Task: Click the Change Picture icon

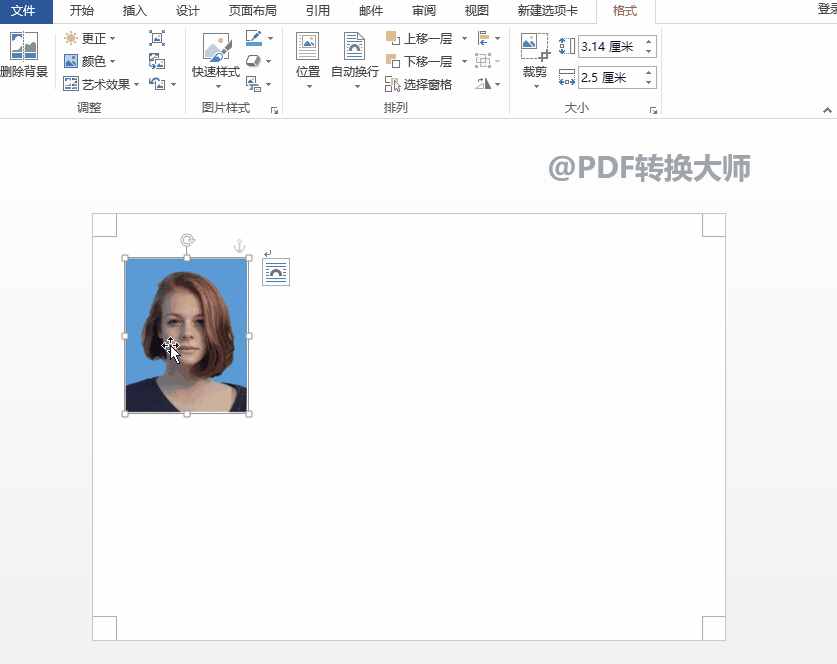Action: pyautogui.click(x=157, y=61)
